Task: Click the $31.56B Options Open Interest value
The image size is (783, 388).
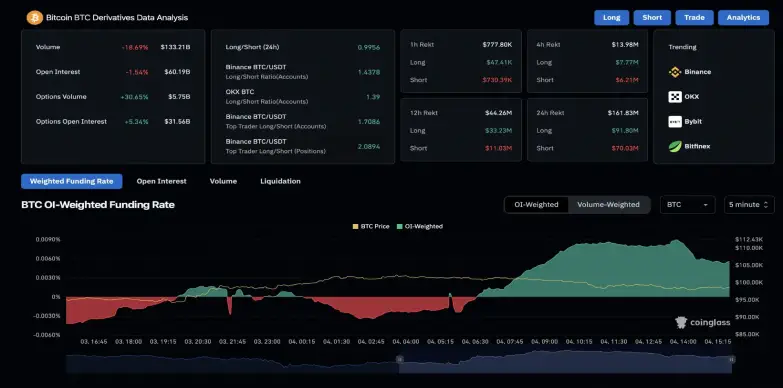Action: 177,122
